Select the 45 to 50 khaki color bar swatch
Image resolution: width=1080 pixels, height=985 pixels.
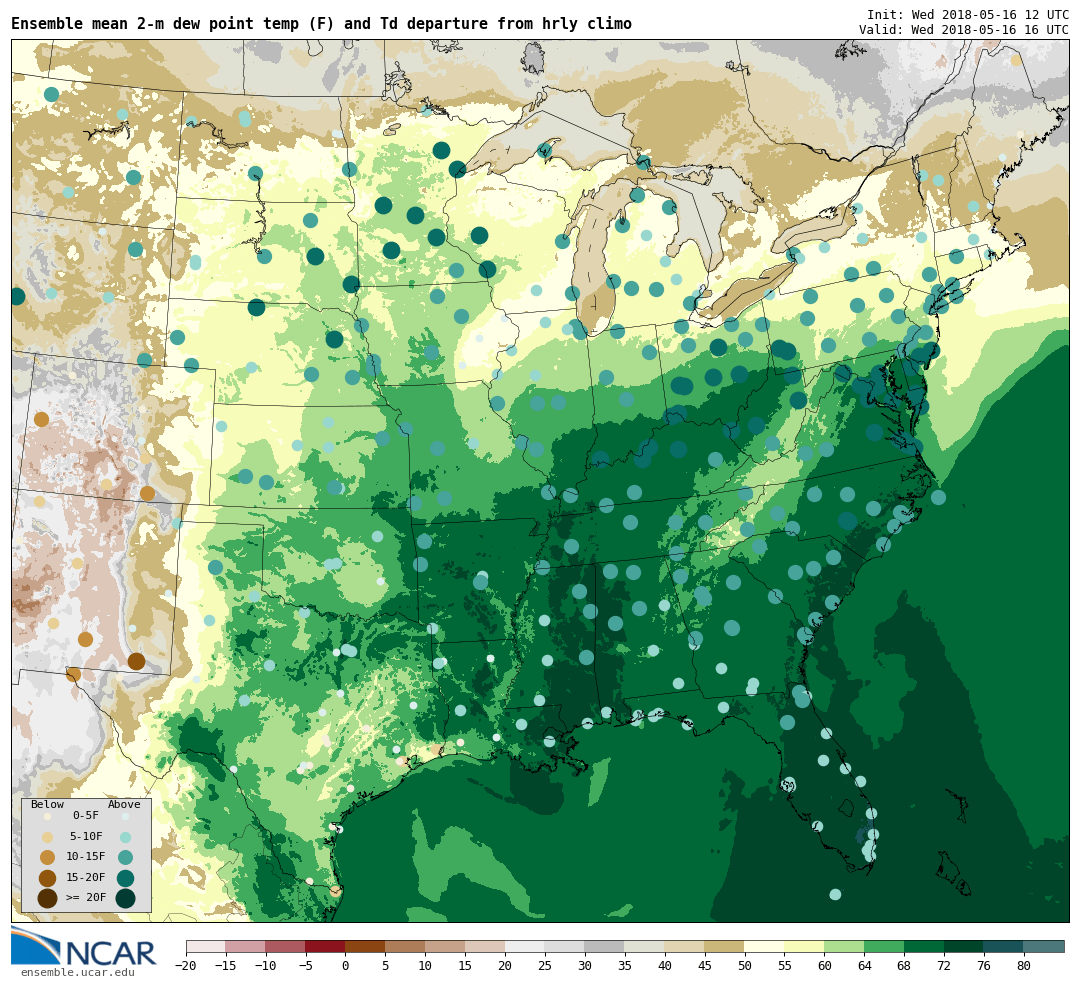point(725,946)
